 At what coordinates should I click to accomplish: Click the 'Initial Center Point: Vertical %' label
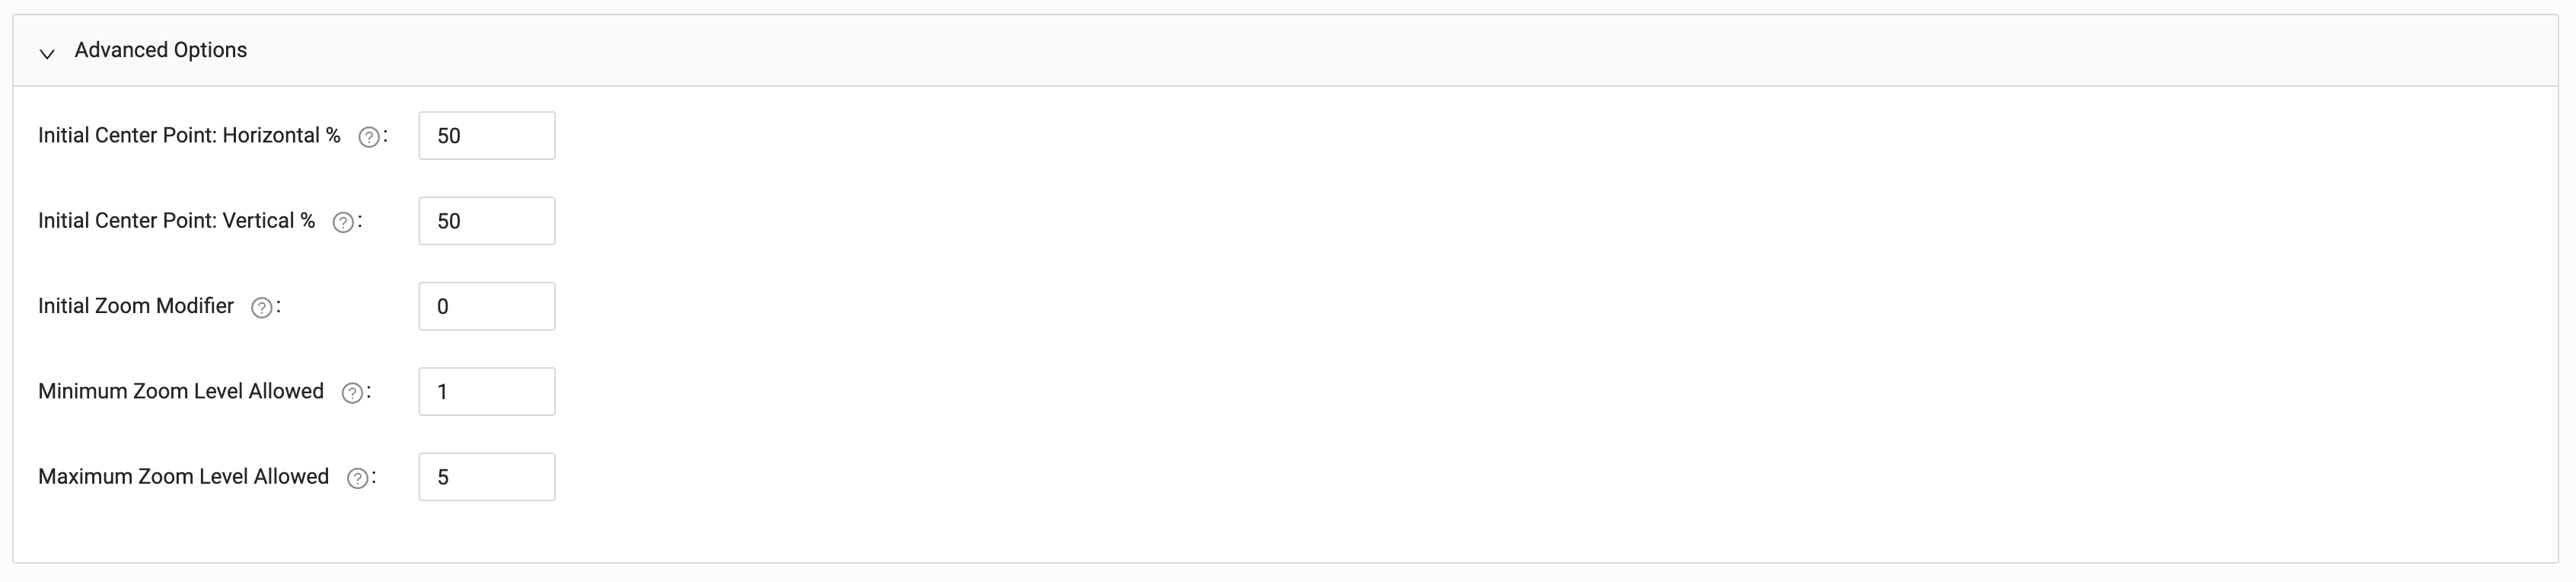176,221
